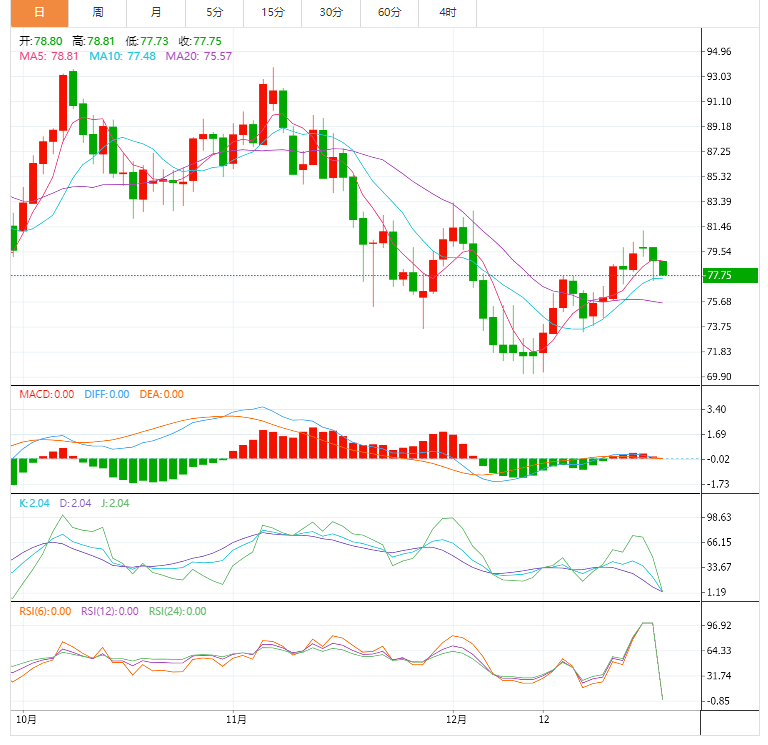
Task: Open the 30分 interval tab
Action: pos(331,13)
